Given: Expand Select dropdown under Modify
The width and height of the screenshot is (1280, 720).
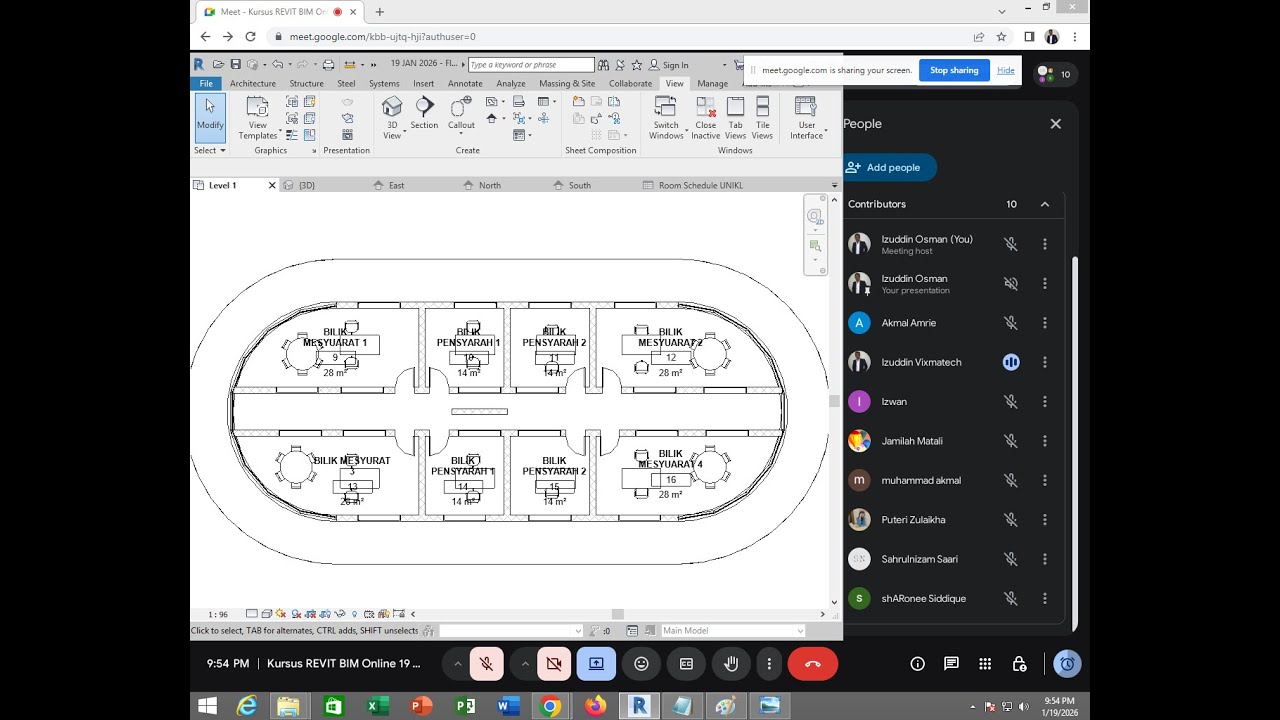Looking at the screenshot, I should [210, 150].
